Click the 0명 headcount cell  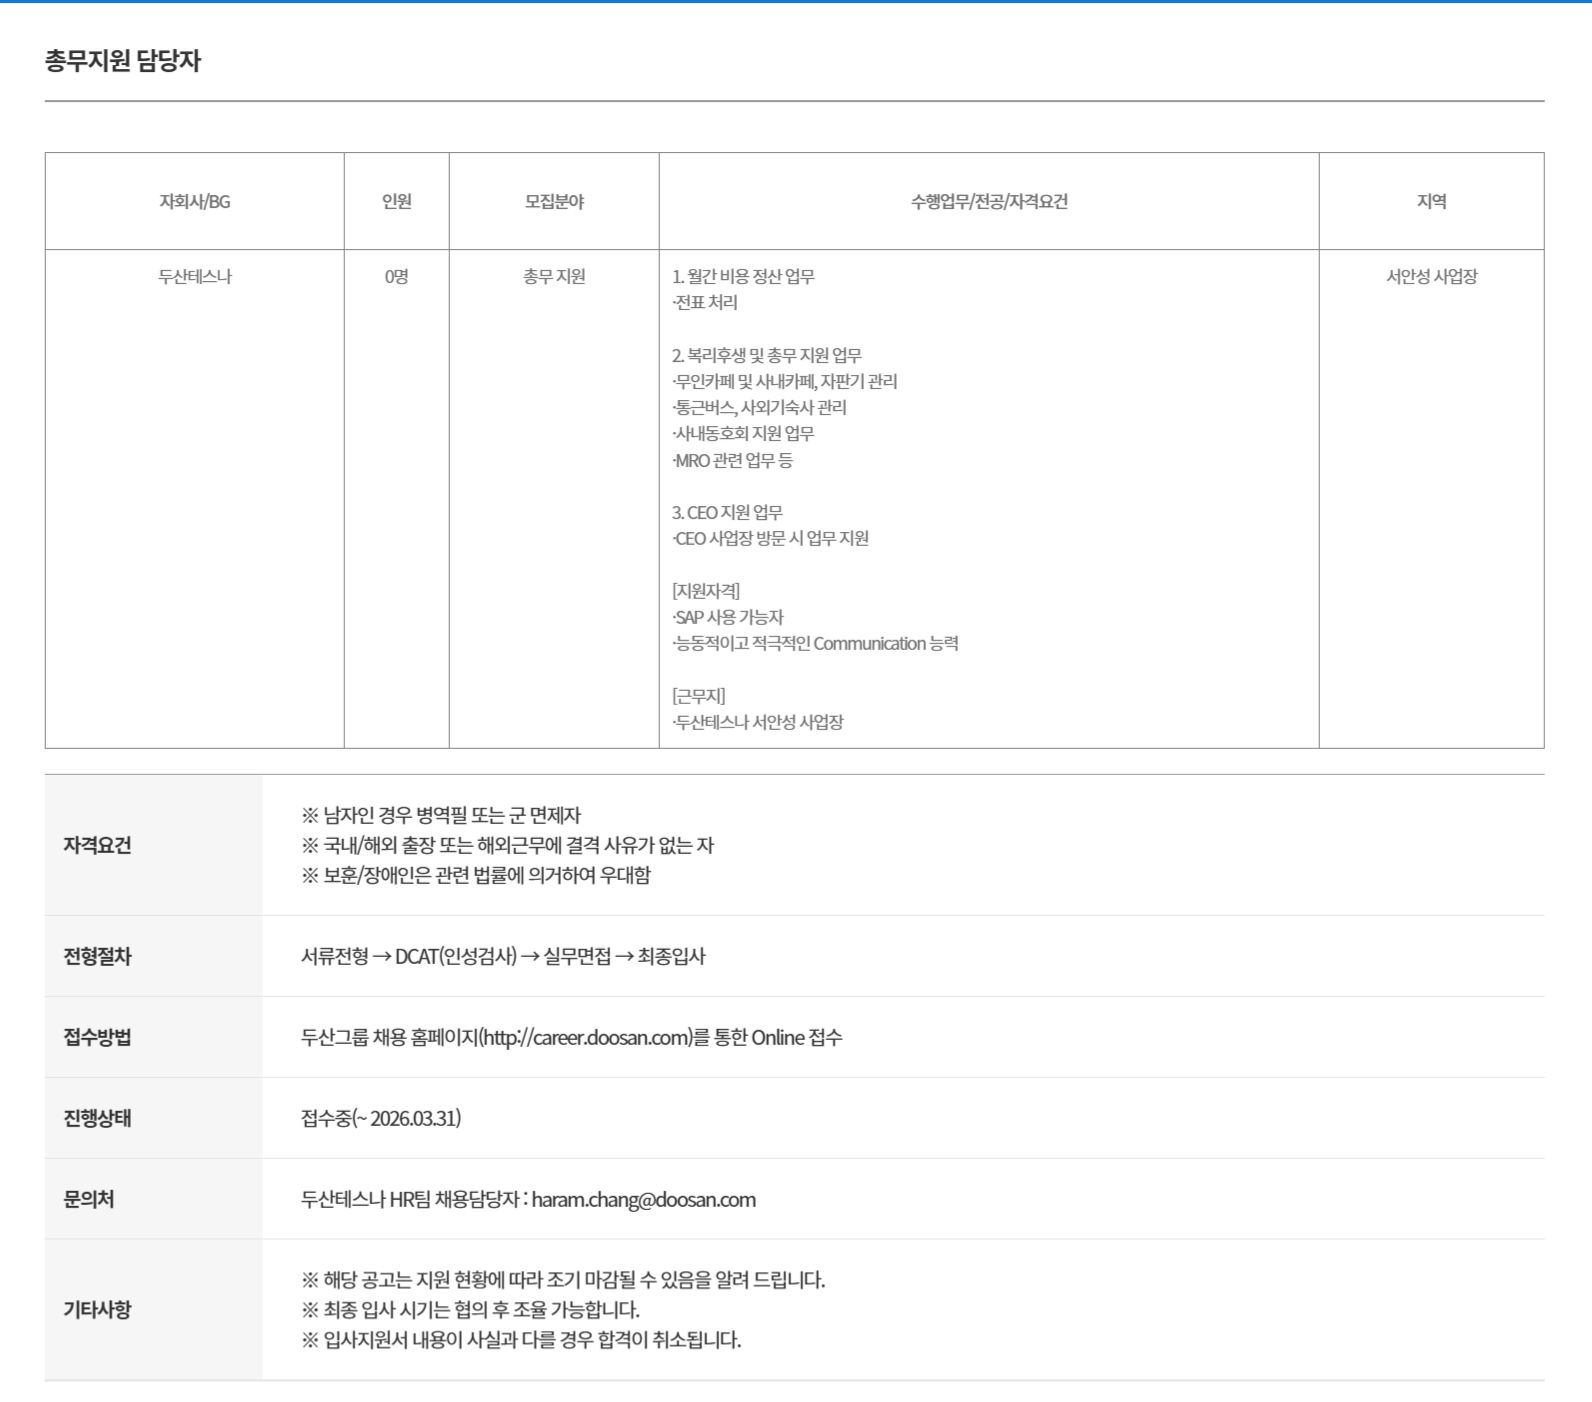click(397, 277)
